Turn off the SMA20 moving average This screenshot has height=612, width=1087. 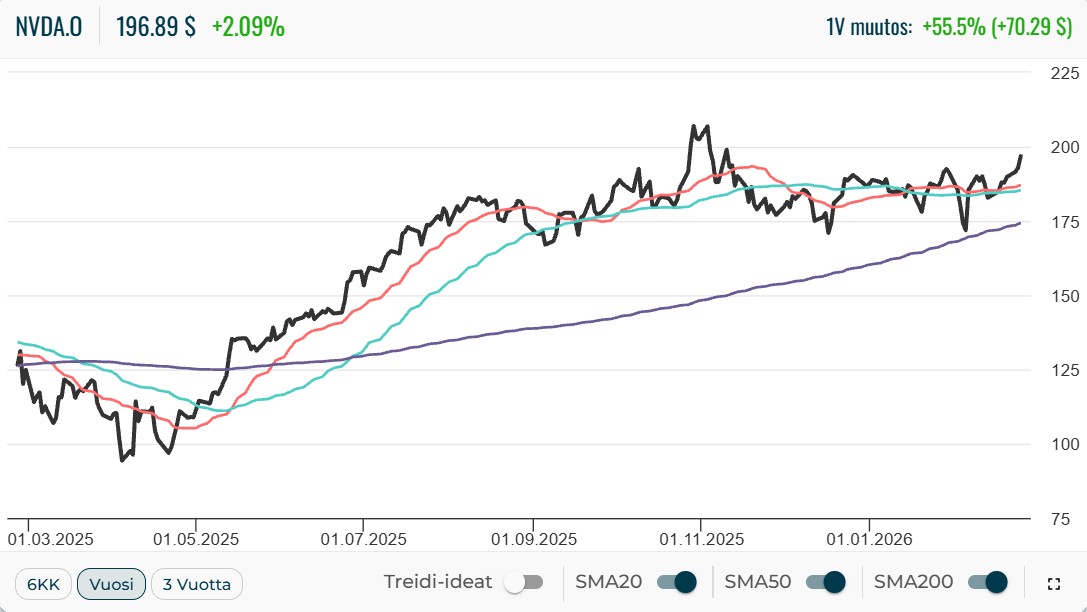[676, 583]
